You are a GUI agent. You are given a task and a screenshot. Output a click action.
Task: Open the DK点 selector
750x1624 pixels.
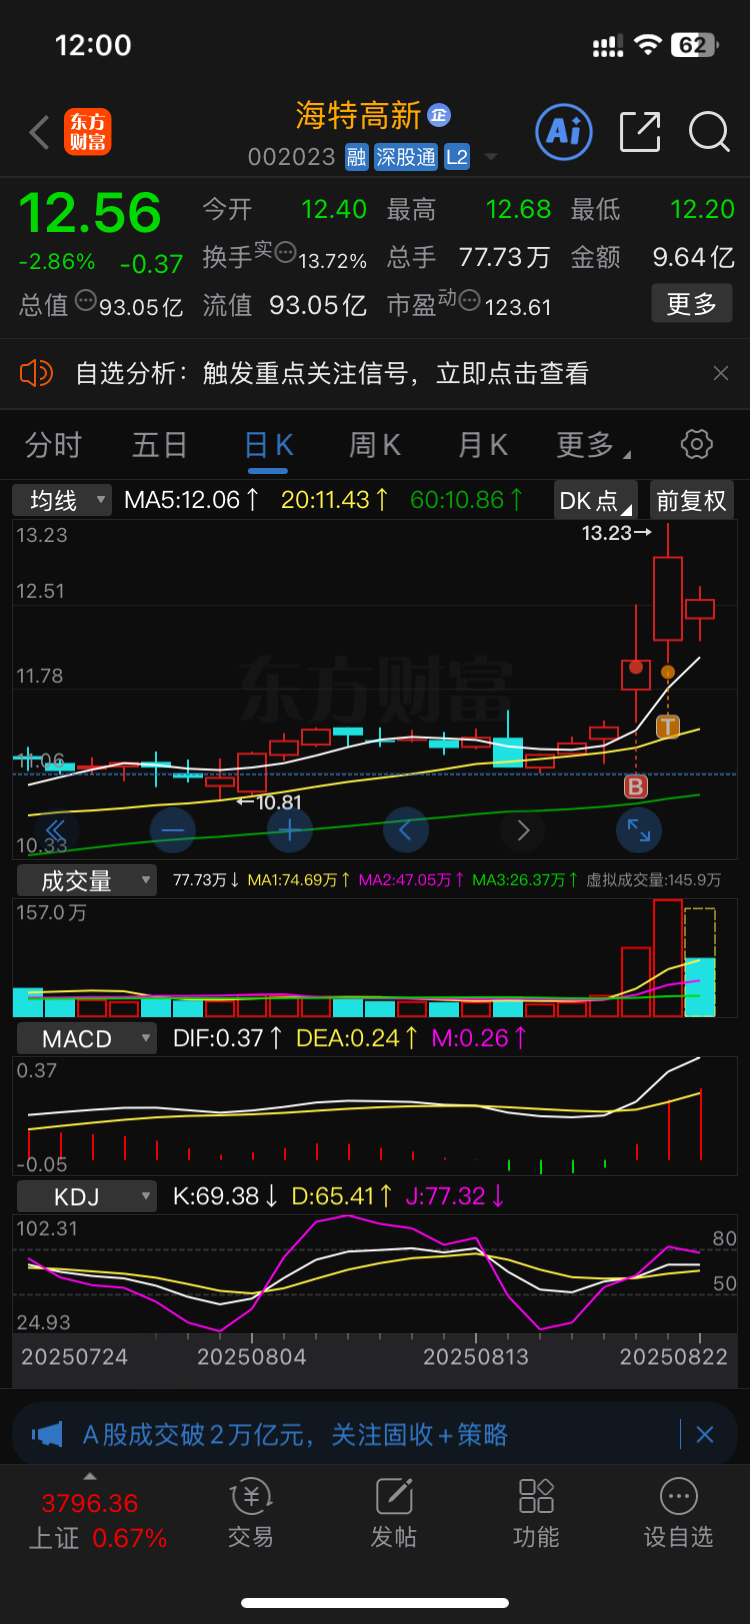point(595,500)
